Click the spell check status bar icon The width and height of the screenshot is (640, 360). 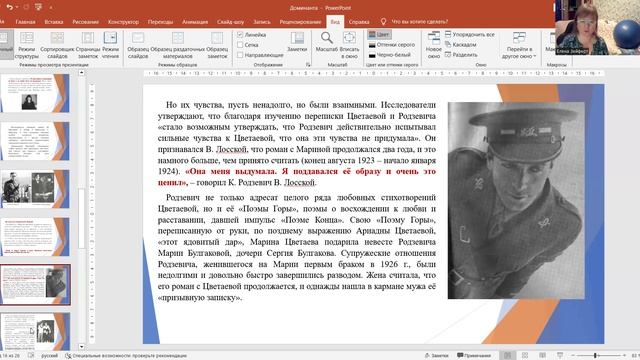tap(31, 356)
